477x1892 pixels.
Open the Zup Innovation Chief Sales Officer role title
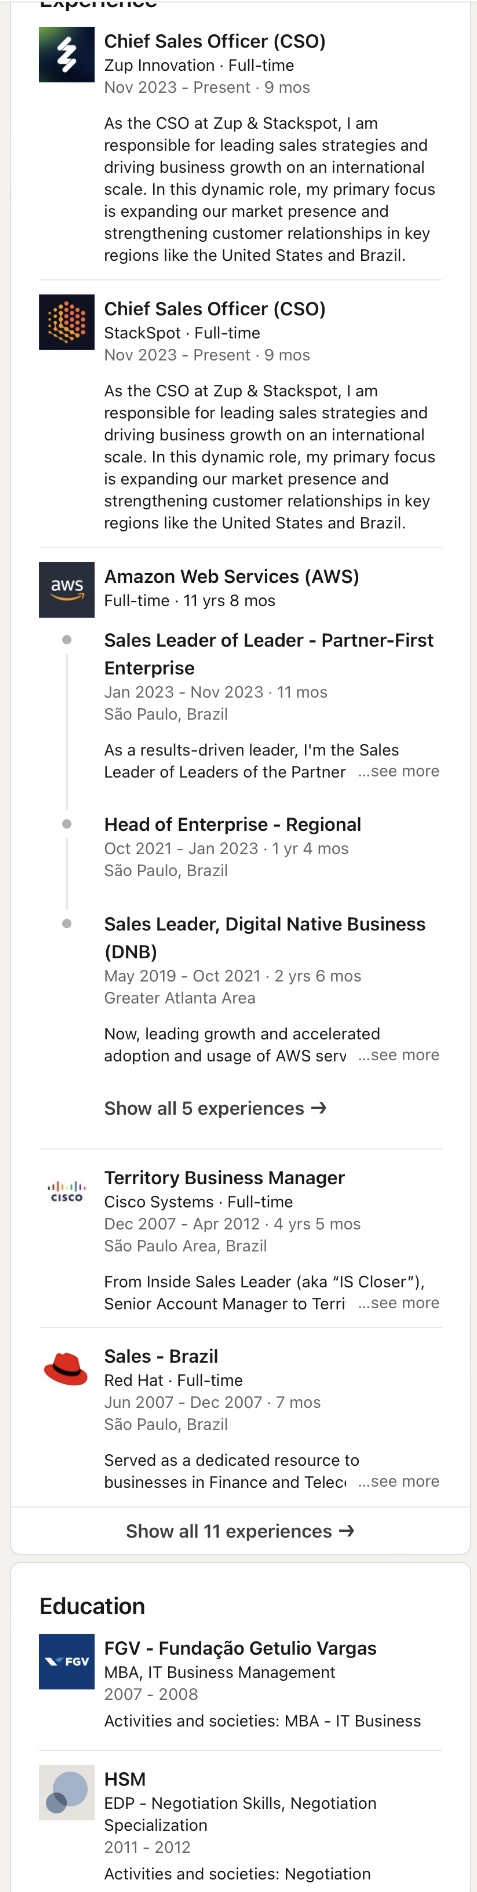point(215,41)
